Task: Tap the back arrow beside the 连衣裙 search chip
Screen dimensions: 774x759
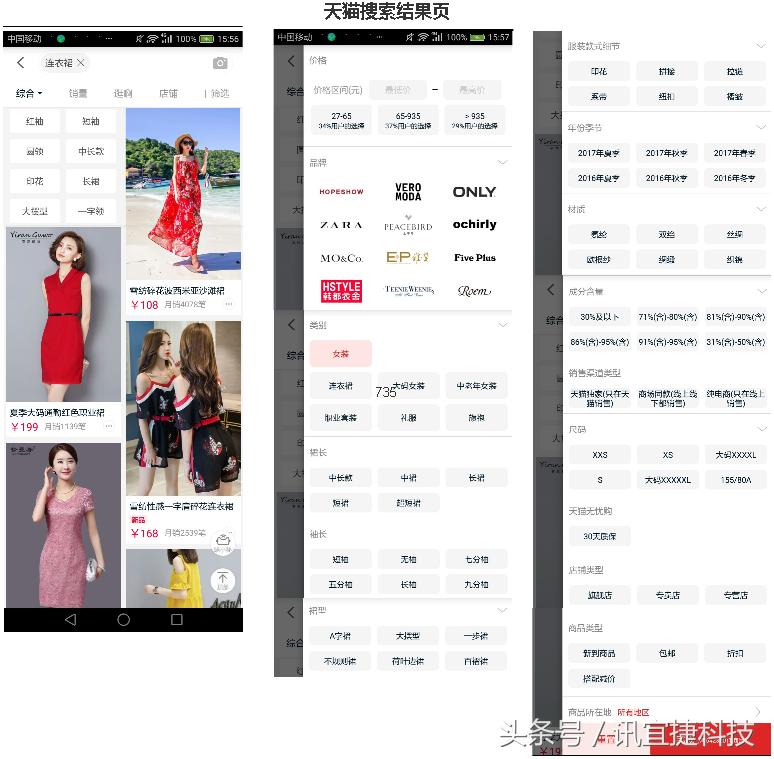Action: pyautogui.click(x=20, y=63)
